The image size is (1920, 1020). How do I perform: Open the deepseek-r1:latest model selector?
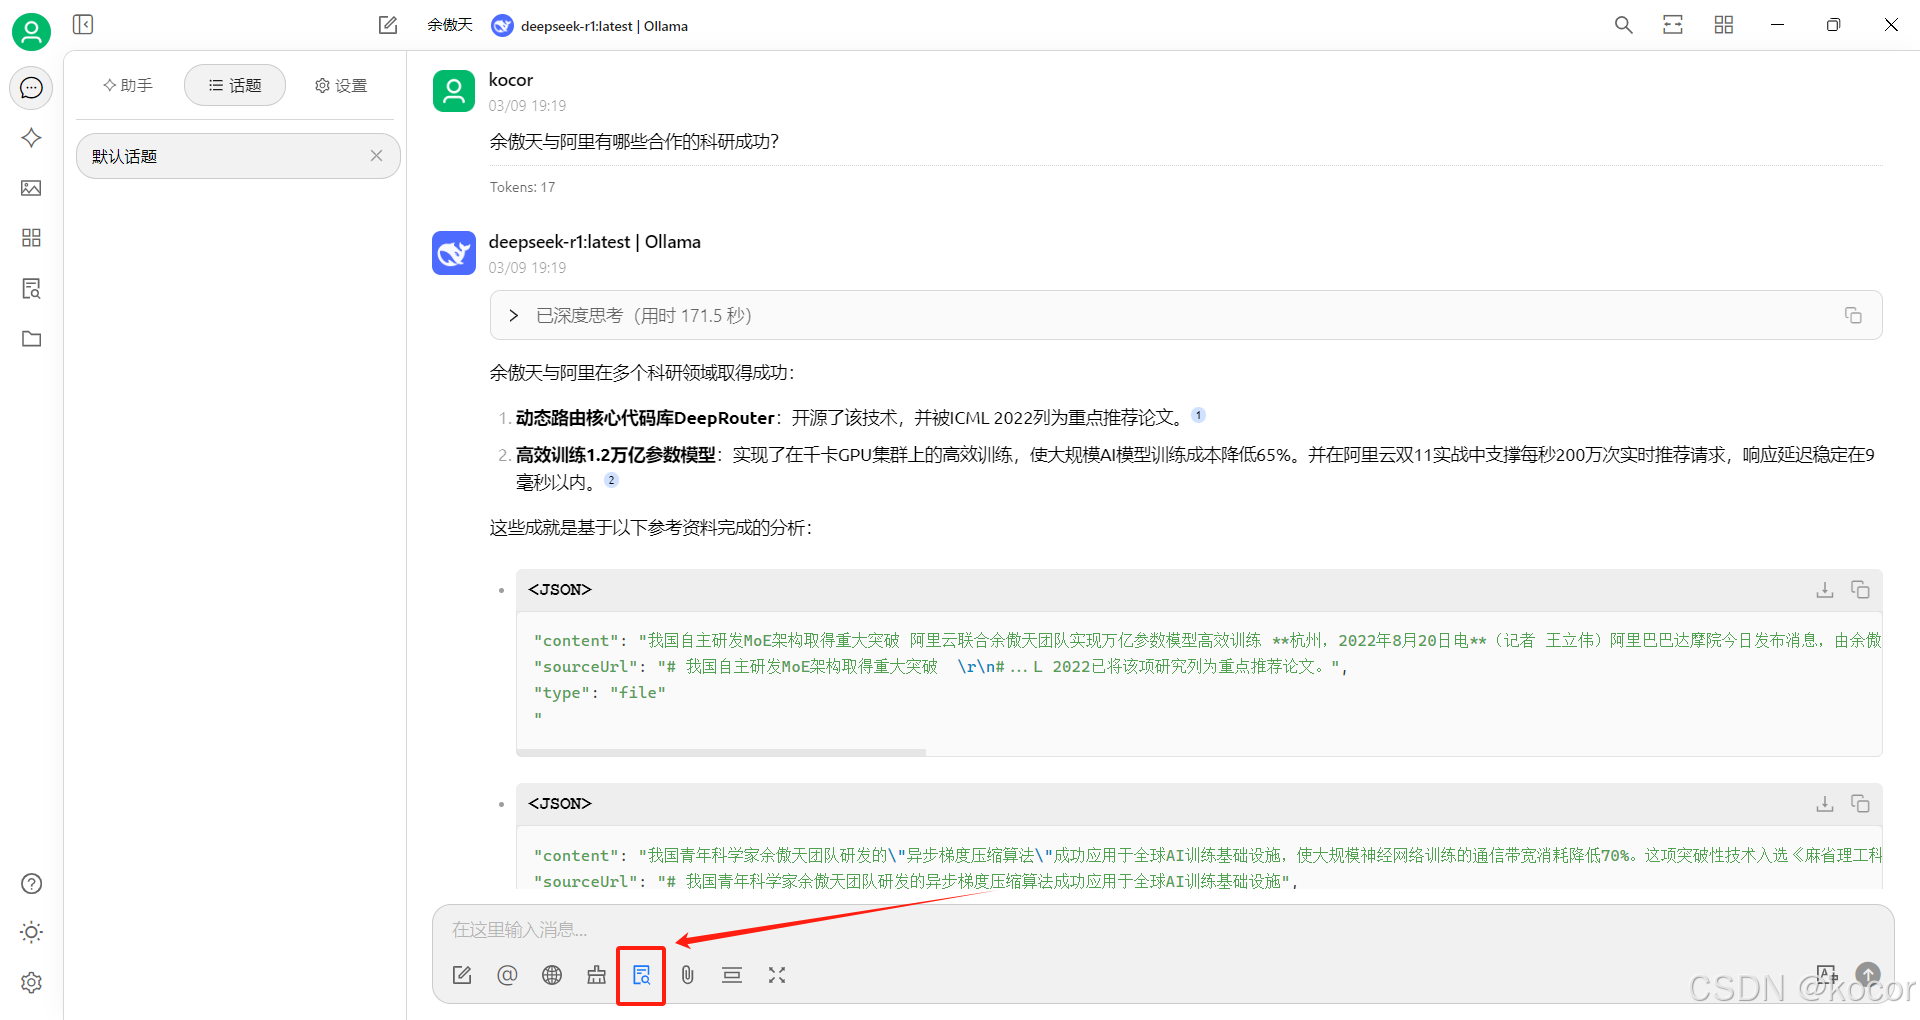click(x=590, y=26)
